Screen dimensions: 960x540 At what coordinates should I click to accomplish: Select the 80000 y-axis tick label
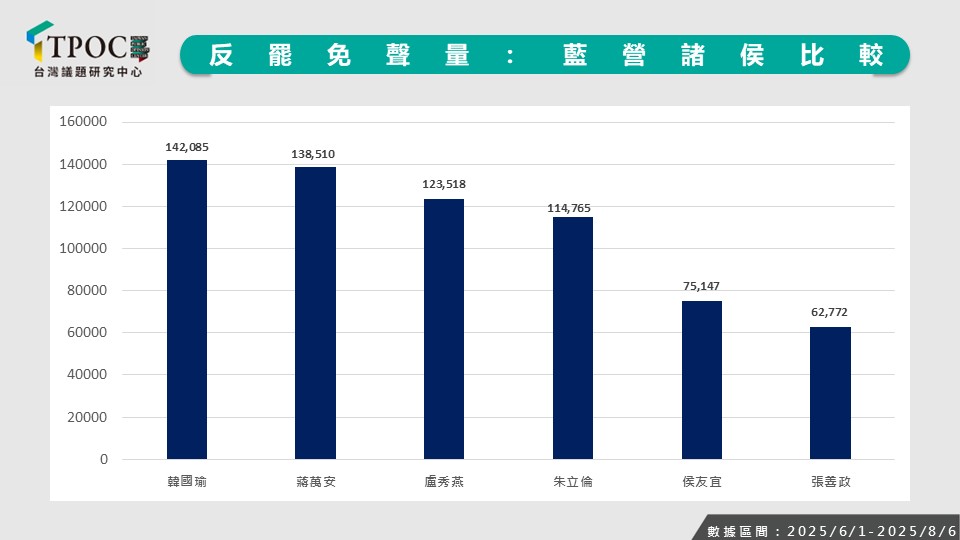86,291
